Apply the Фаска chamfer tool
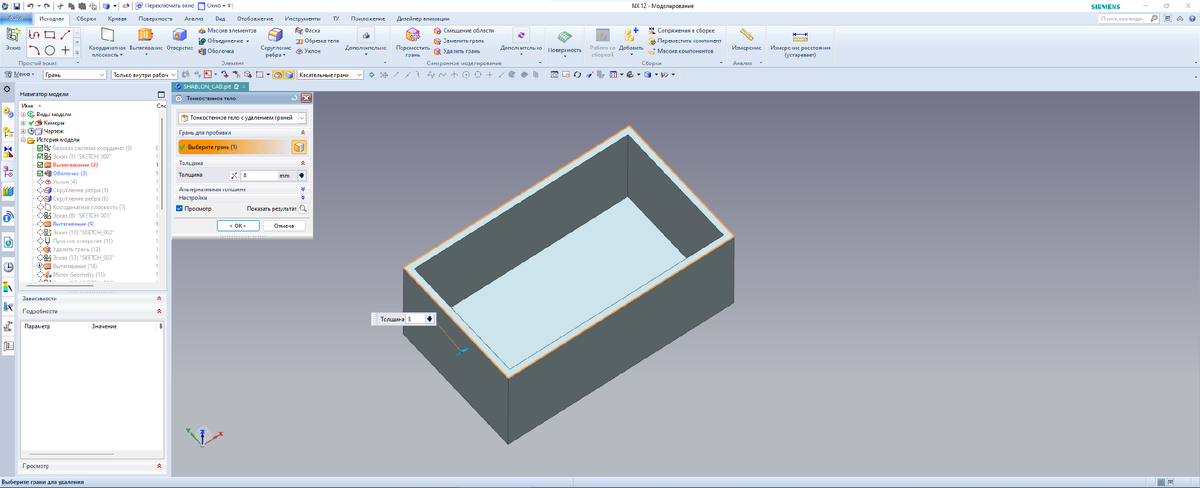This screenshot has height=488, width=1200. (308, 30)
